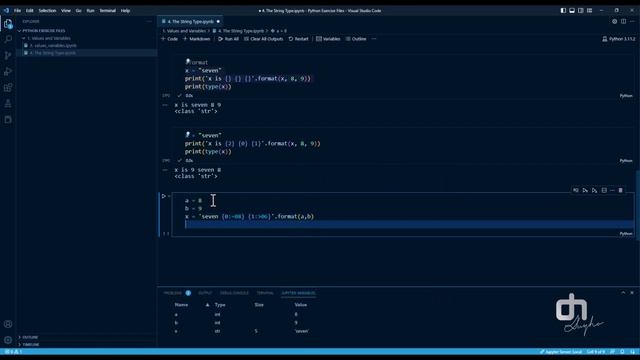Open the notebook Outline button
Screen dimensions: 640x360
[356, 39]
